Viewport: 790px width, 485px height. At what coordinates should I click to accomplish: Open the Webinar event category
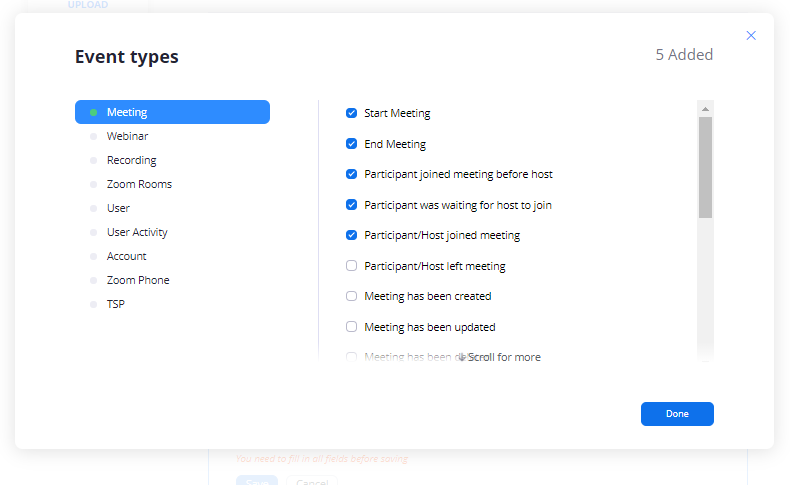(x=128, y=136)
